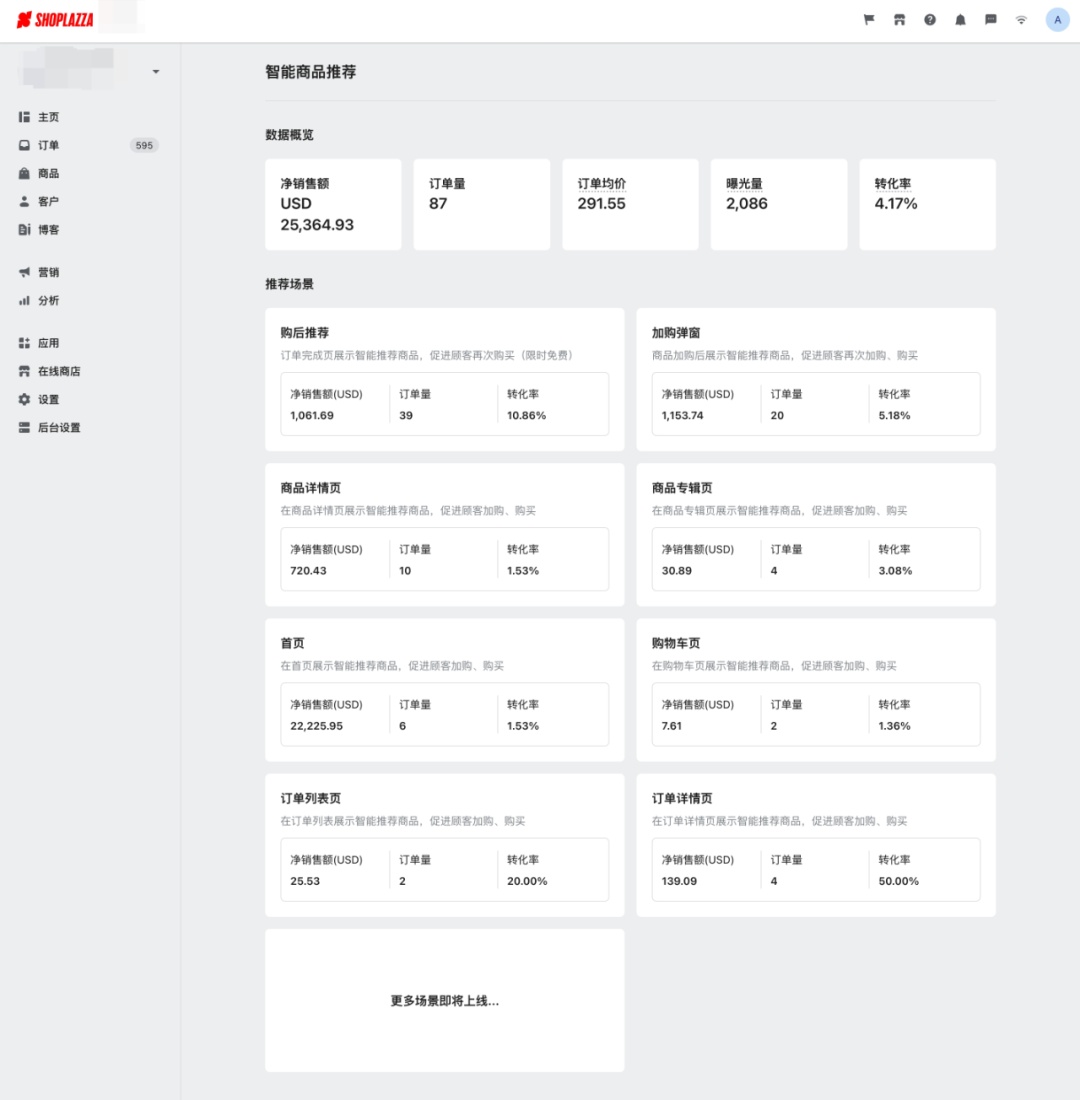Click 22,225.95 in 首页 card
The height and width of the screenshot is (1100, 1080).
tap(316, 726)
